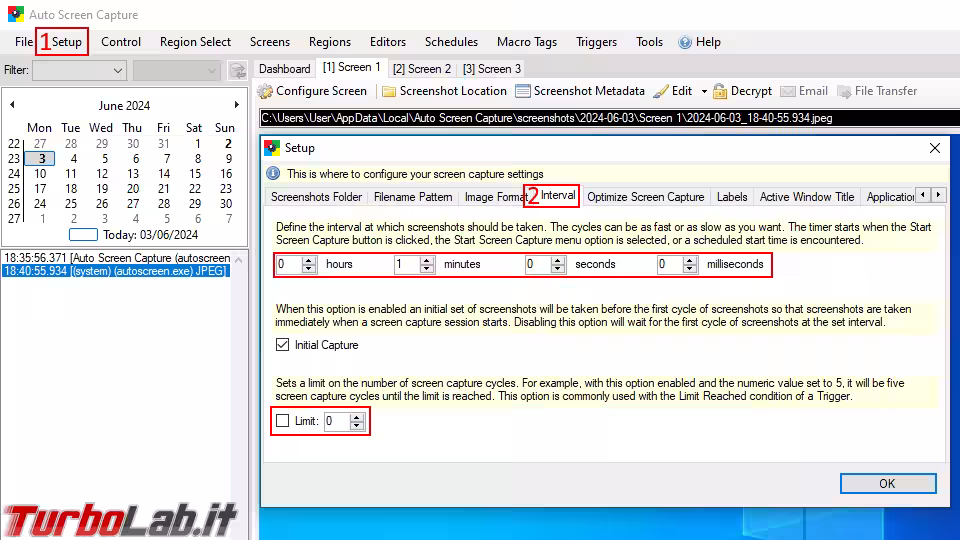960x540 pixels.
Task: Click the minutes input field
Action: tap(407, 264)
